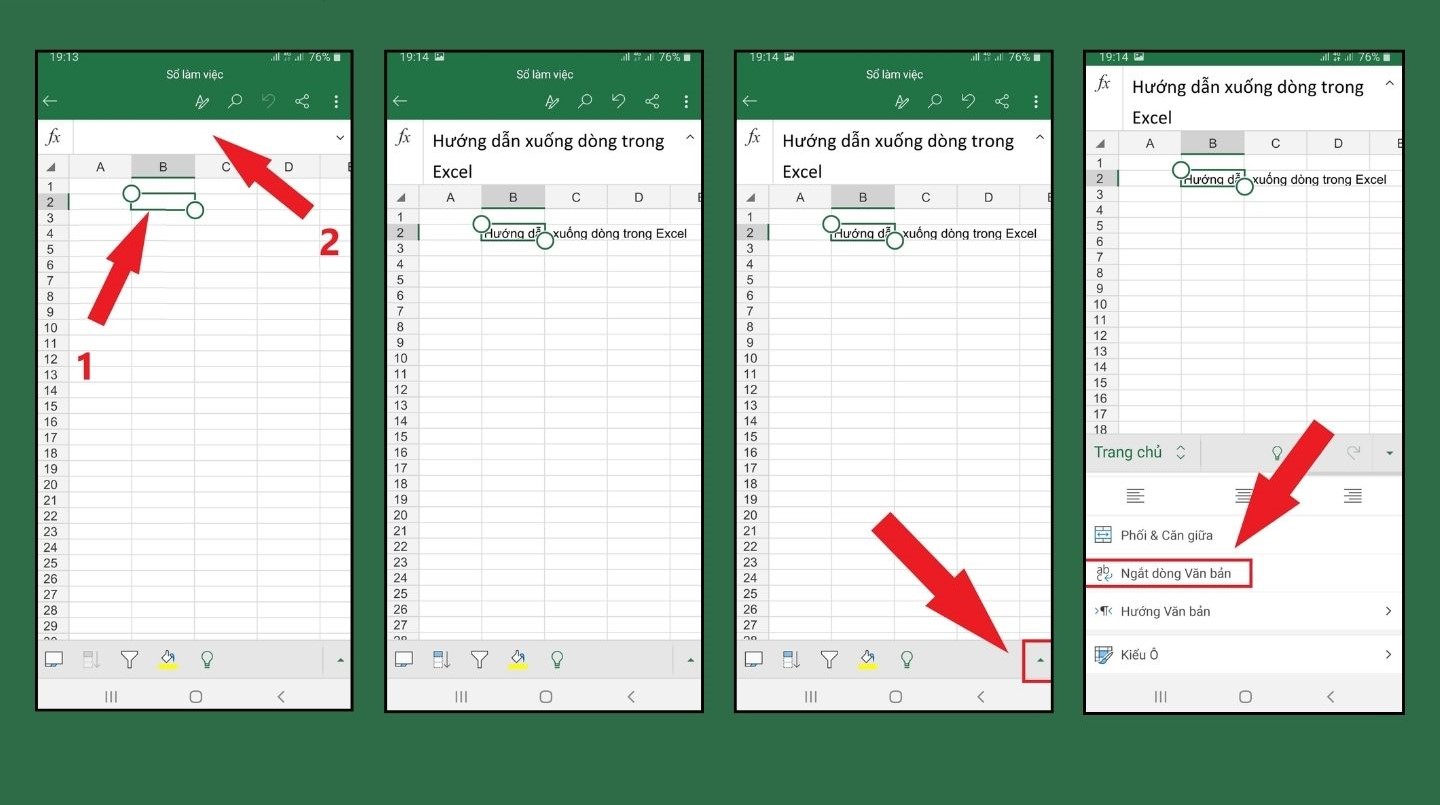Expand the ribbon triangle in second phone screen
This screenshot has height=805, width=1440.
pyautogui.click(x=690, y=660)
